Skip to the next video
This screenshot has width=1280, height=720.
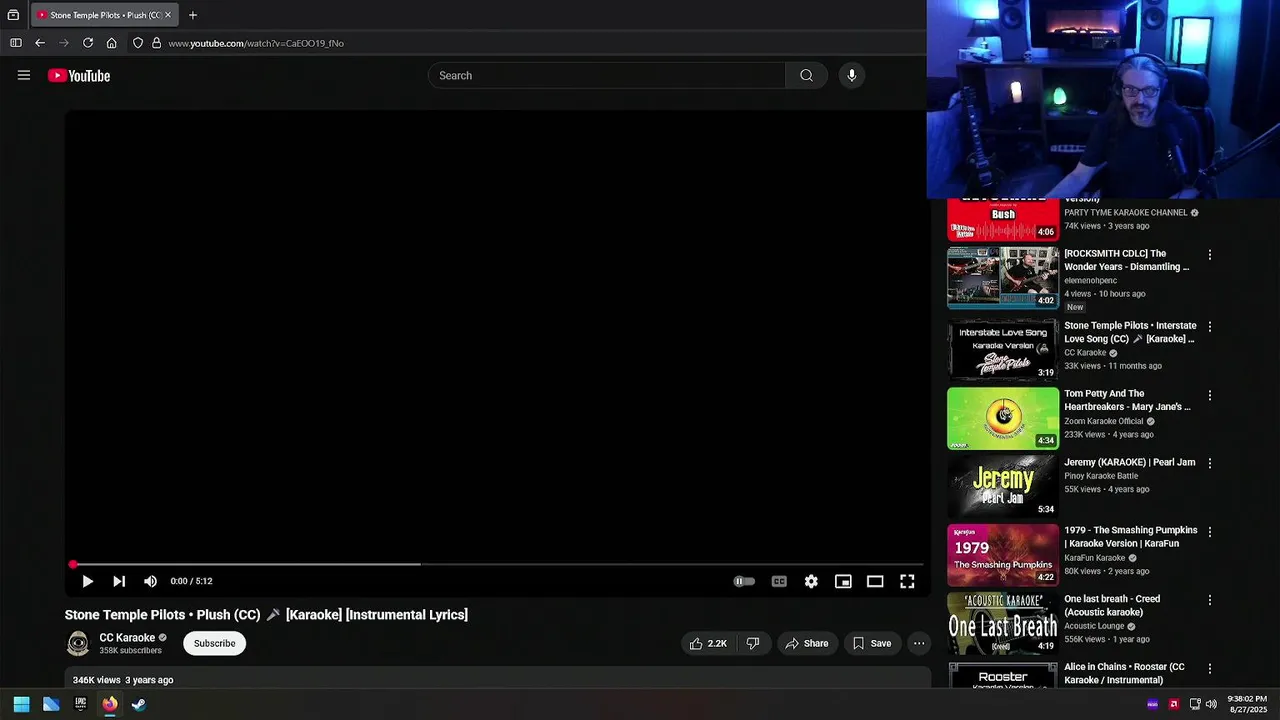pos(119,581)
